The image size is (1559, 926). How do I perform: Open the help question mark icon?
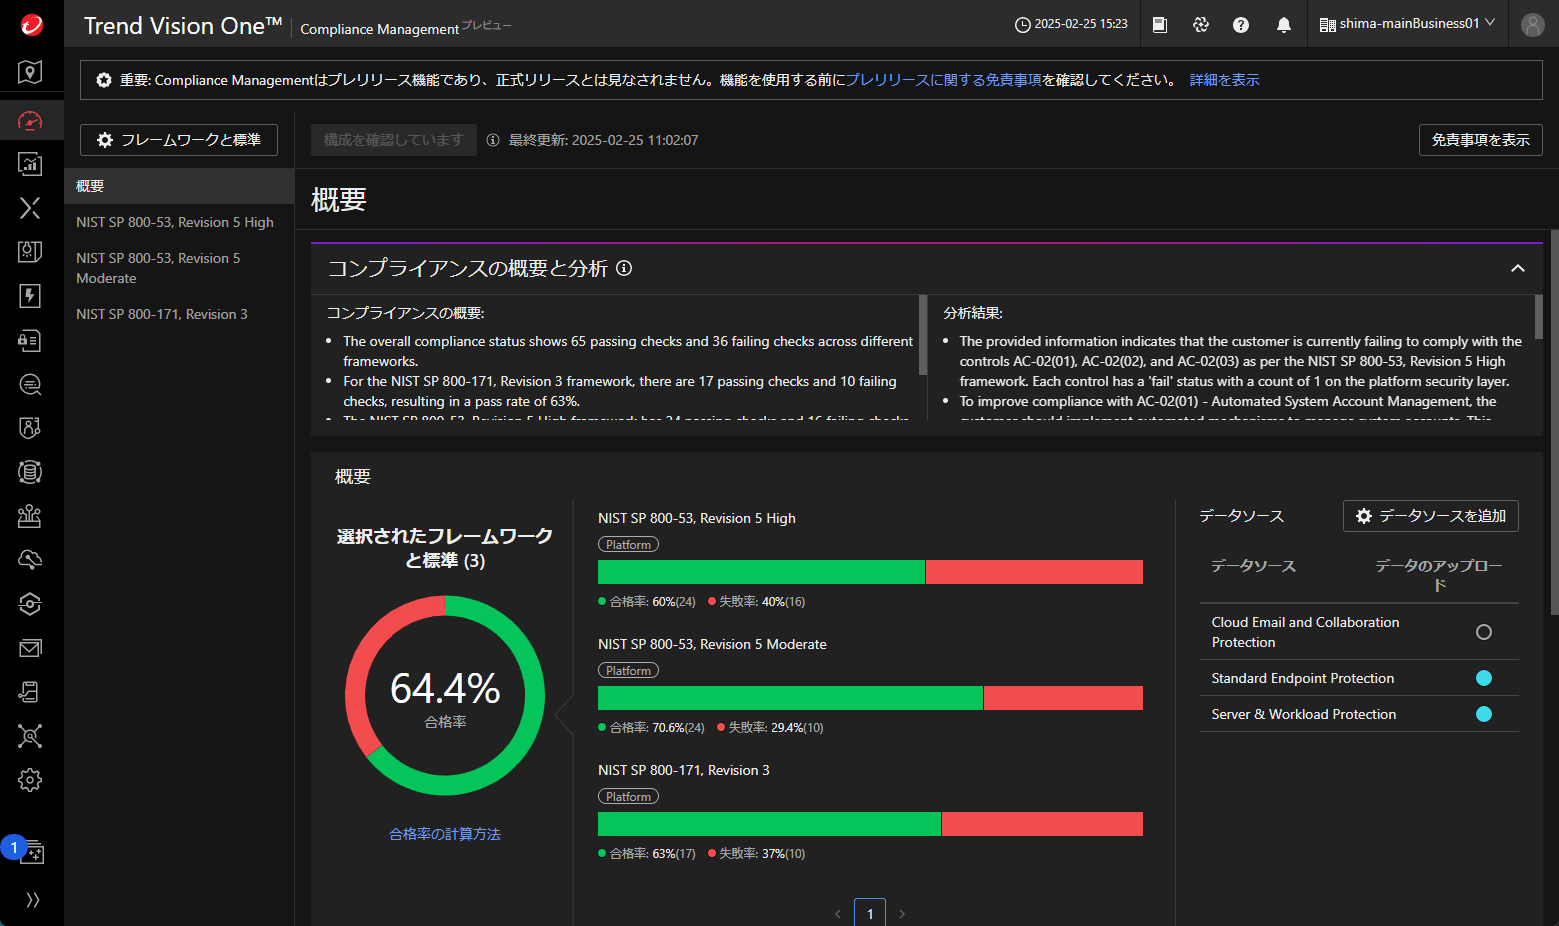[1241, 25]
